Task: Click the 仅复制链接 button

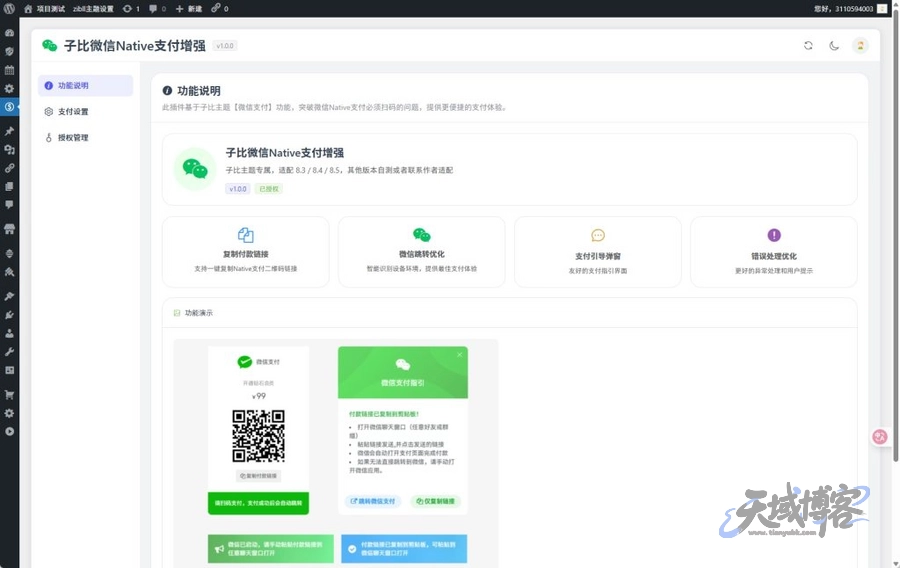Action: [436, 501]
